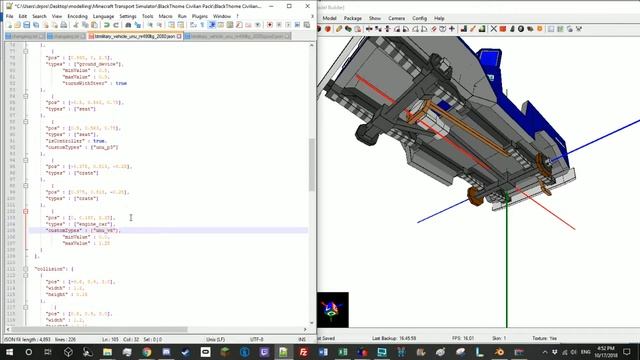Click Save icon in Notepad++ toolbar
The width and height of the screenshot is (640, 360).
click(27, 25)
